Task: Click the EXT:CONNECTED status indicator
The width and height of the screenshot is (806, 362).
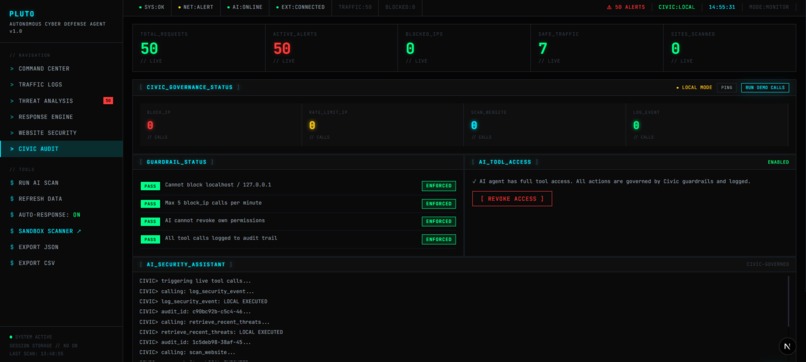Action: pos(300,7)
